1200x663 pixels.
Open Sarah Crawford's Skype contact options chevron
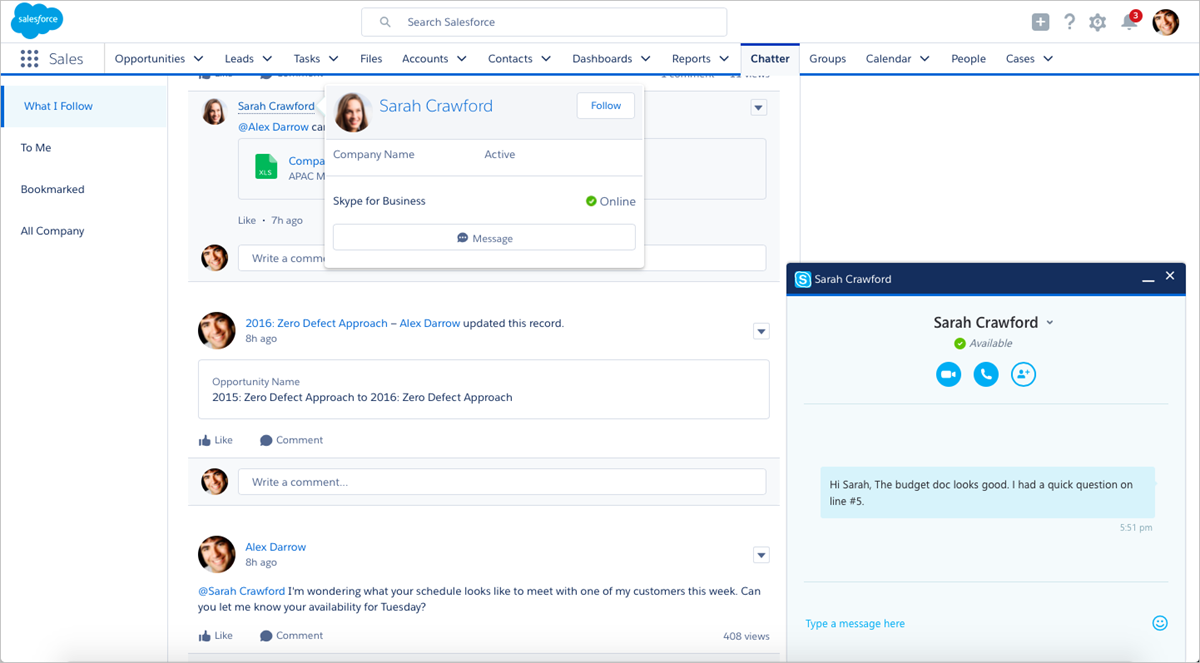tap(1049, 323)
